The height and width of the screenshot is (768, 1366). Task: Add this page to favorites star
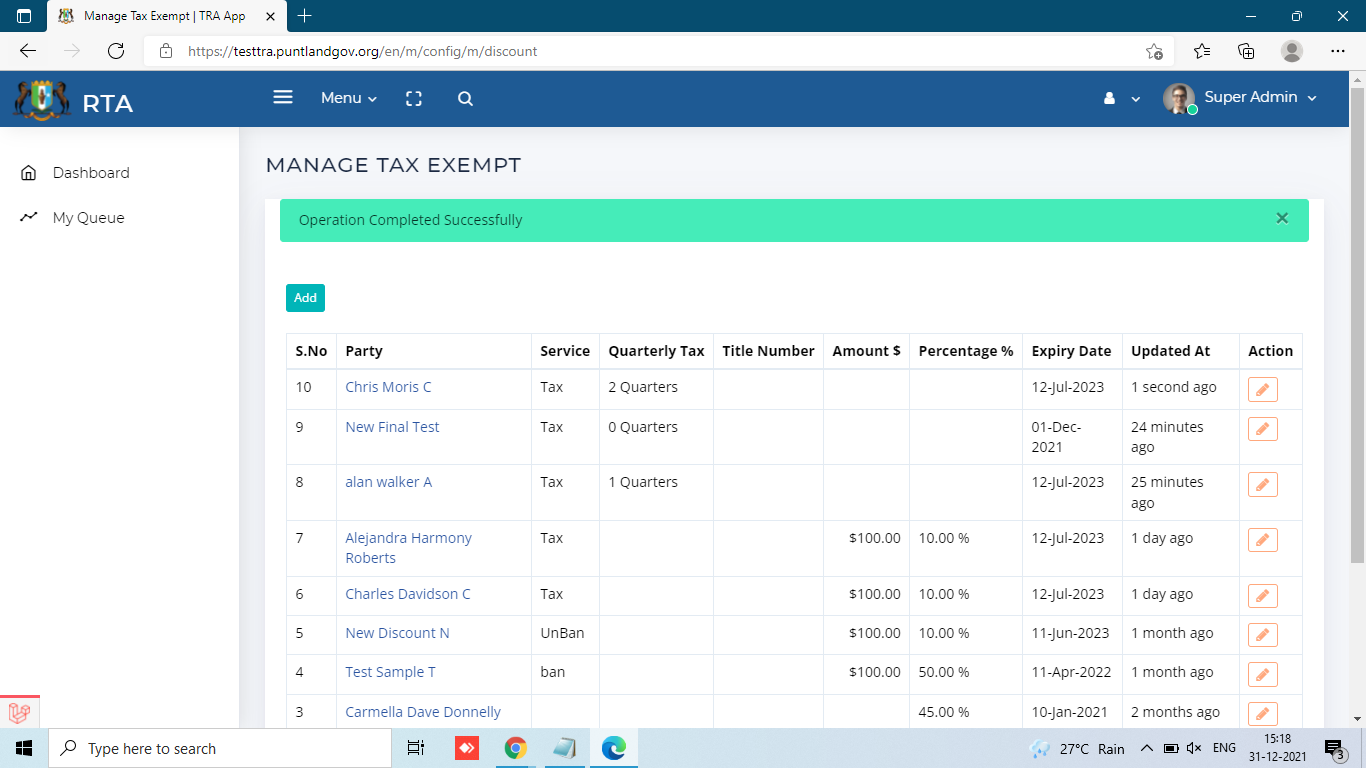click(1154, 51)
